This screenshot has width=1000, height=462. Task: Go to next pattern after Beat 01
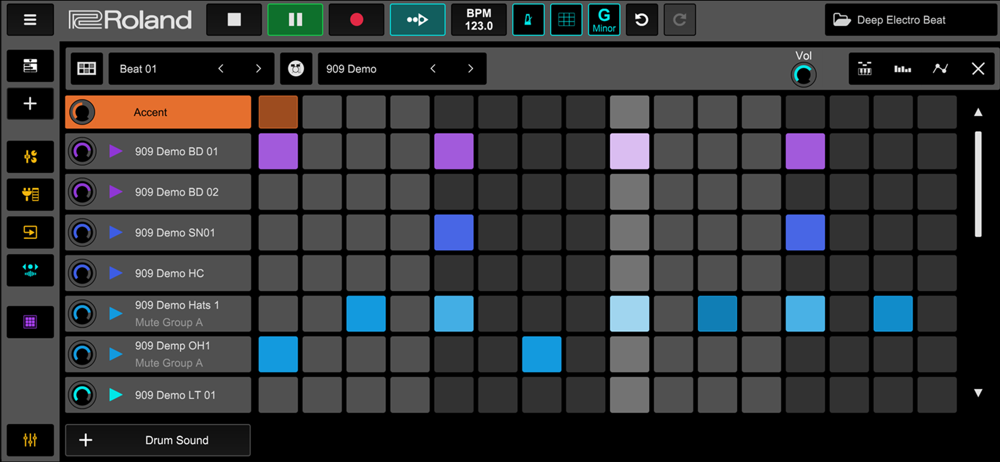point(258,69)
